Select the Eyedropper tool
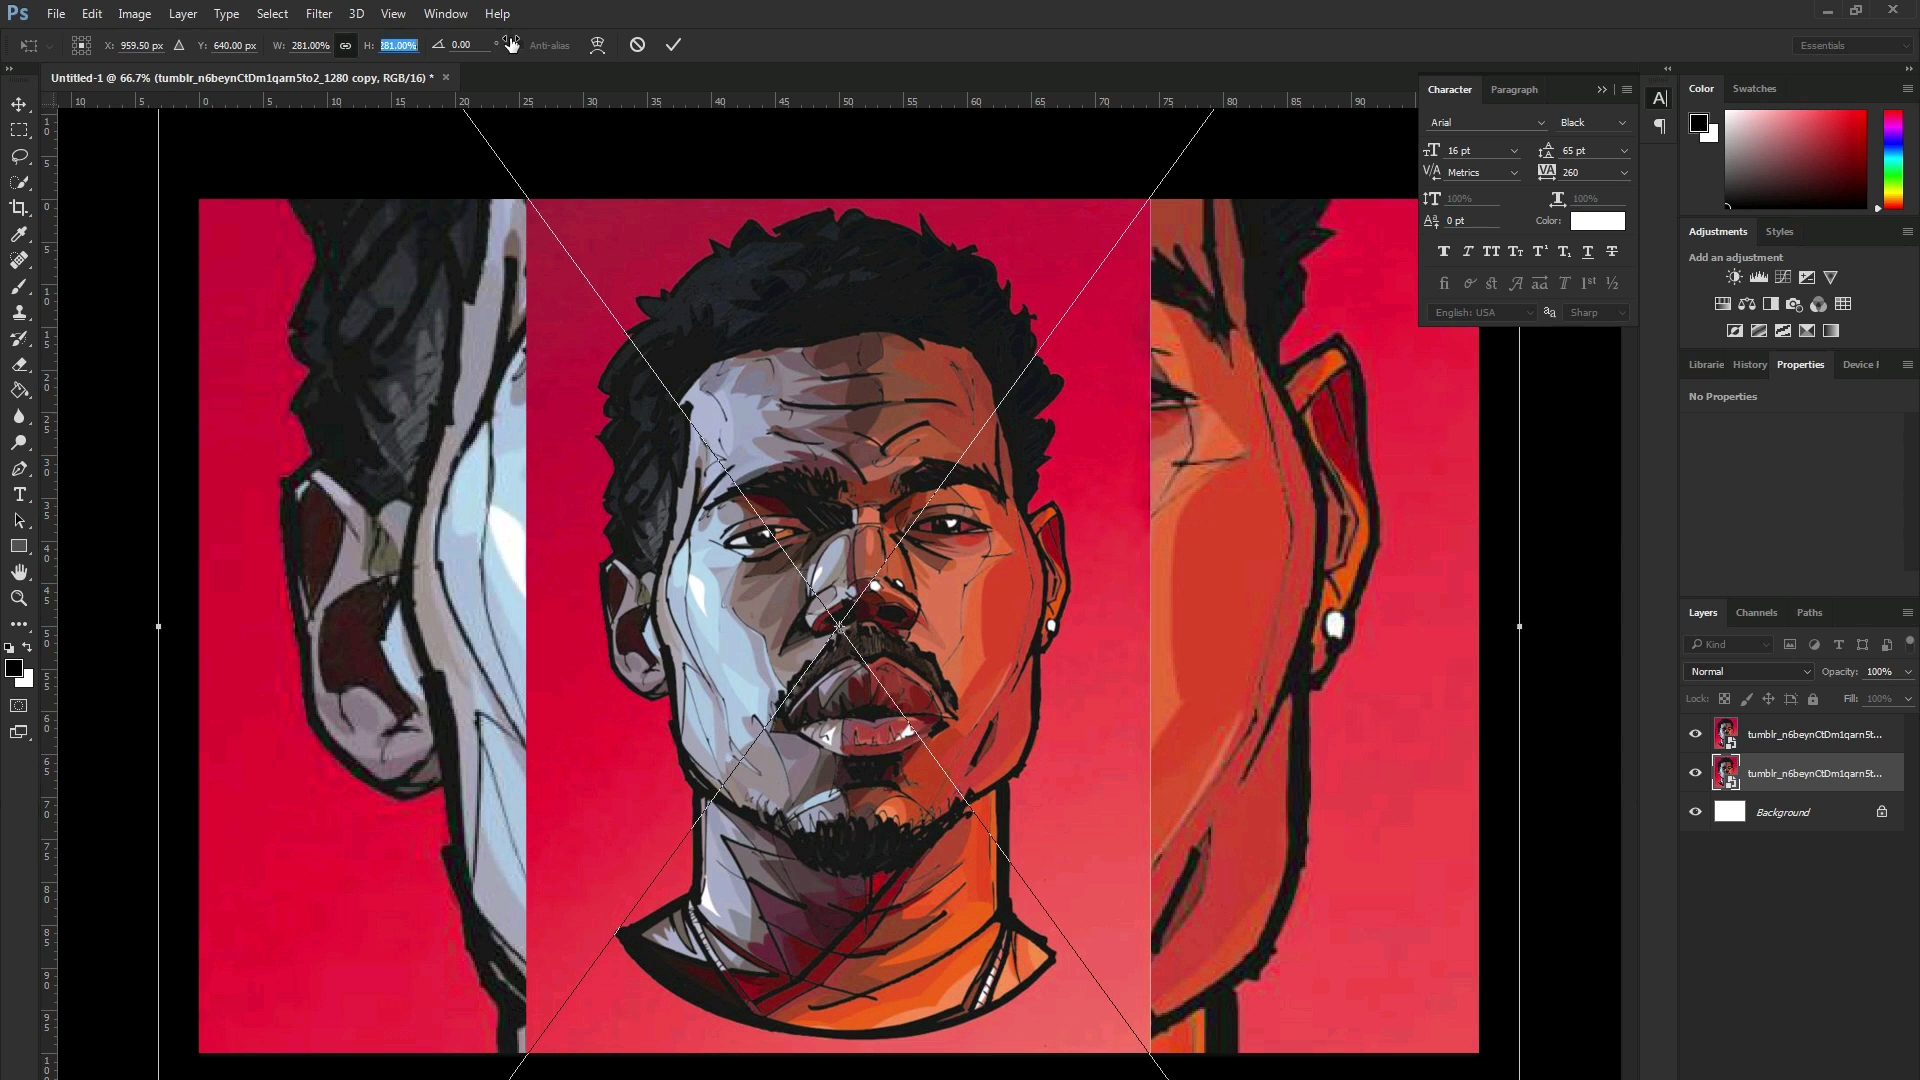This screenshot has width=1920, height=1080. (x=19, y=234)
